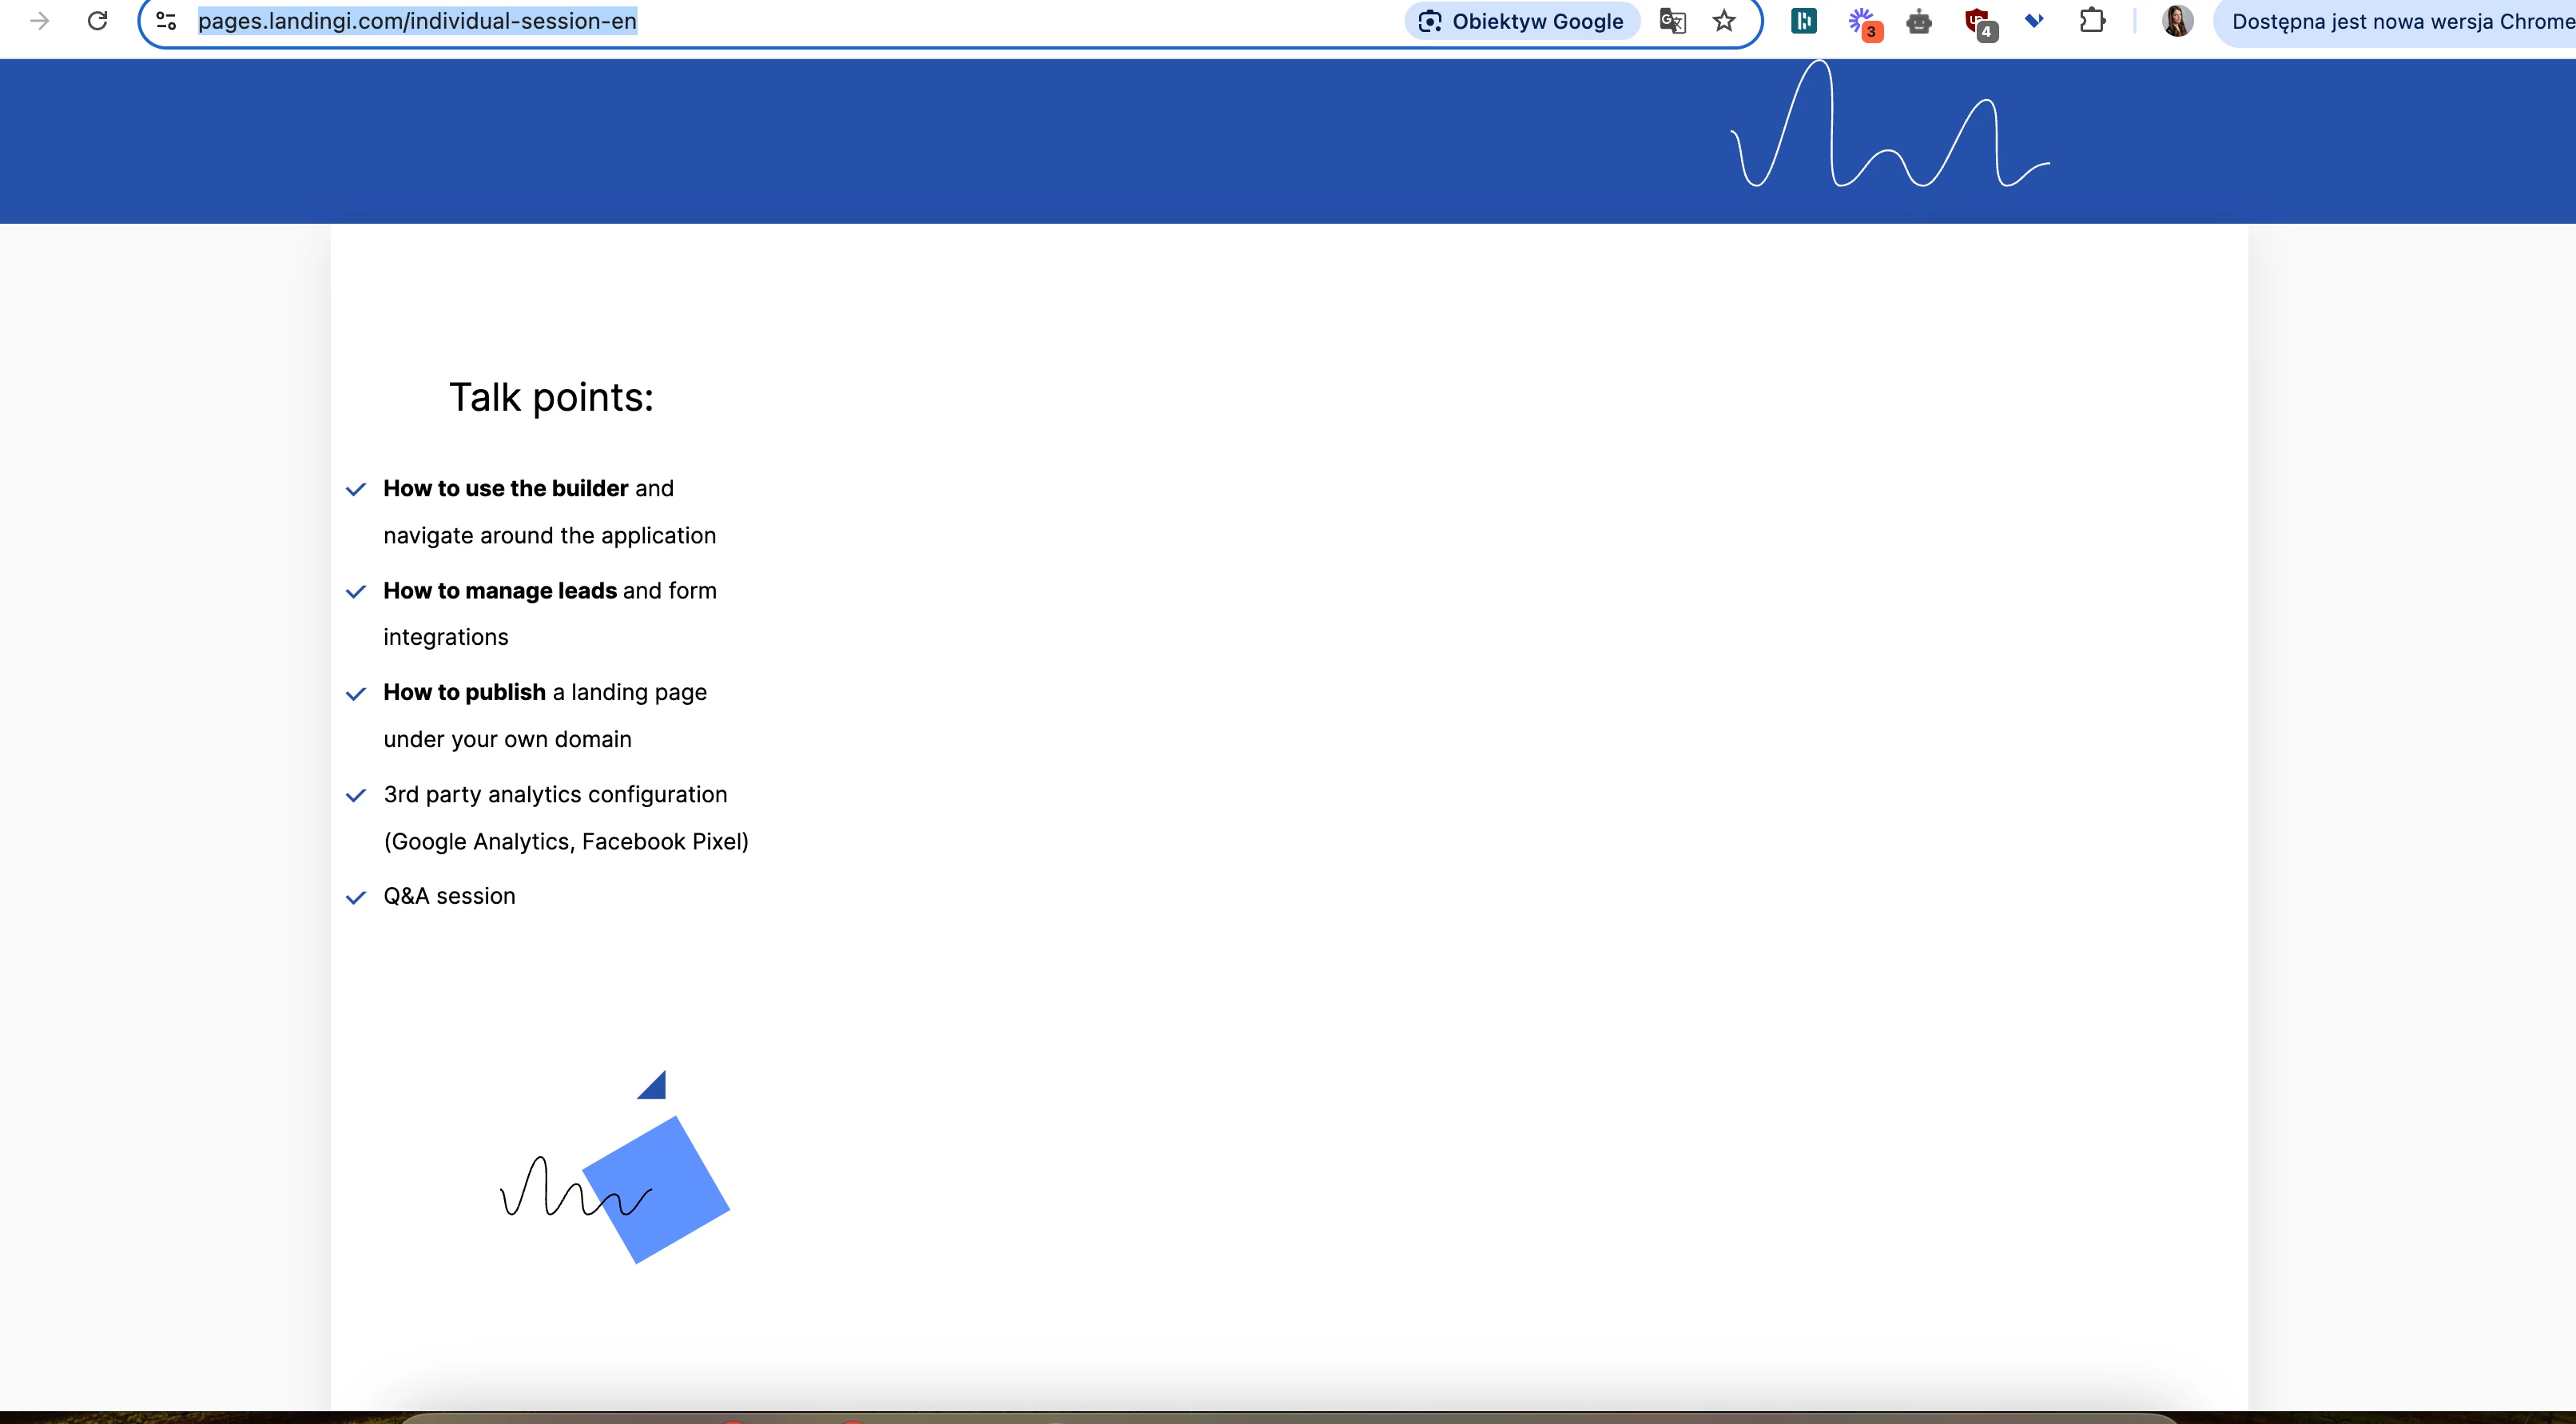This screenshot has height=1424, width=2576.
Task: Click checkmark beside 'Q&A session'
Action: click(355, 898)
